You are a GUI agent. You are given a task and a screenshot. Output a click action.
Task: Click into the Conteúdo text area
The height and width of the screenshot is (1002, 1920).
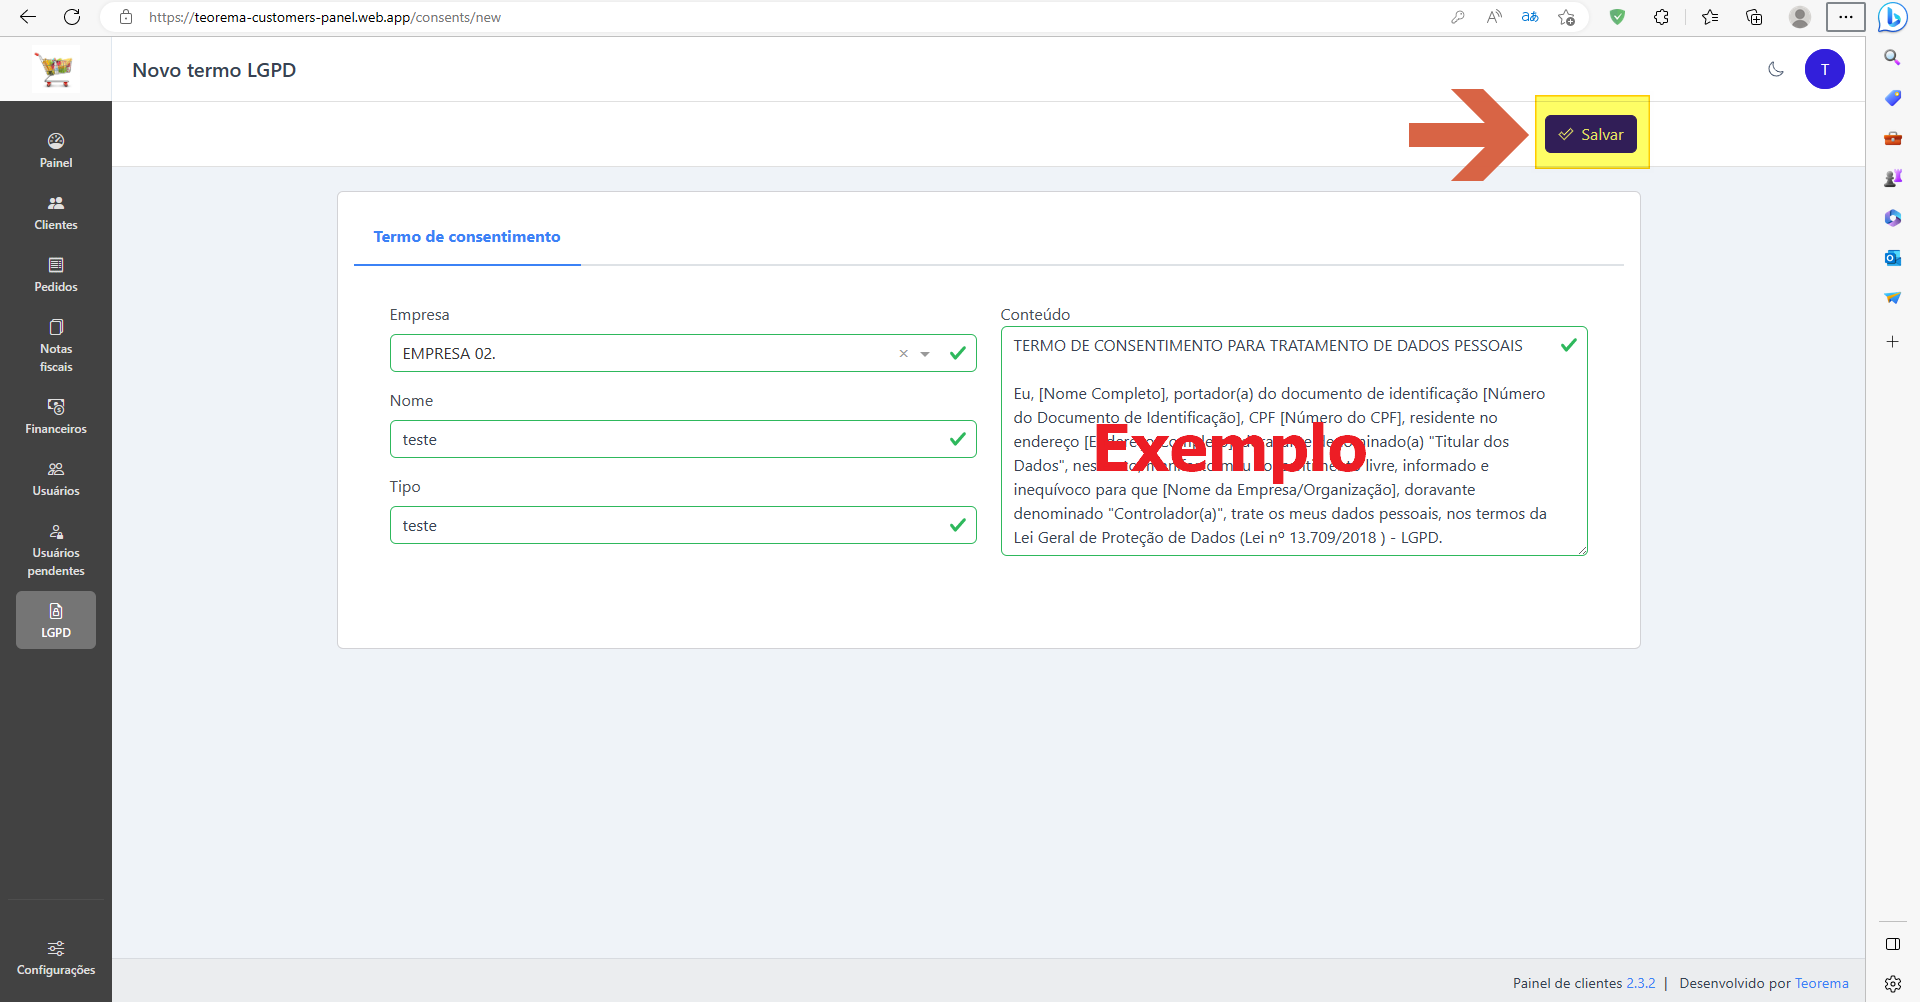click(x=1294, y=441)
